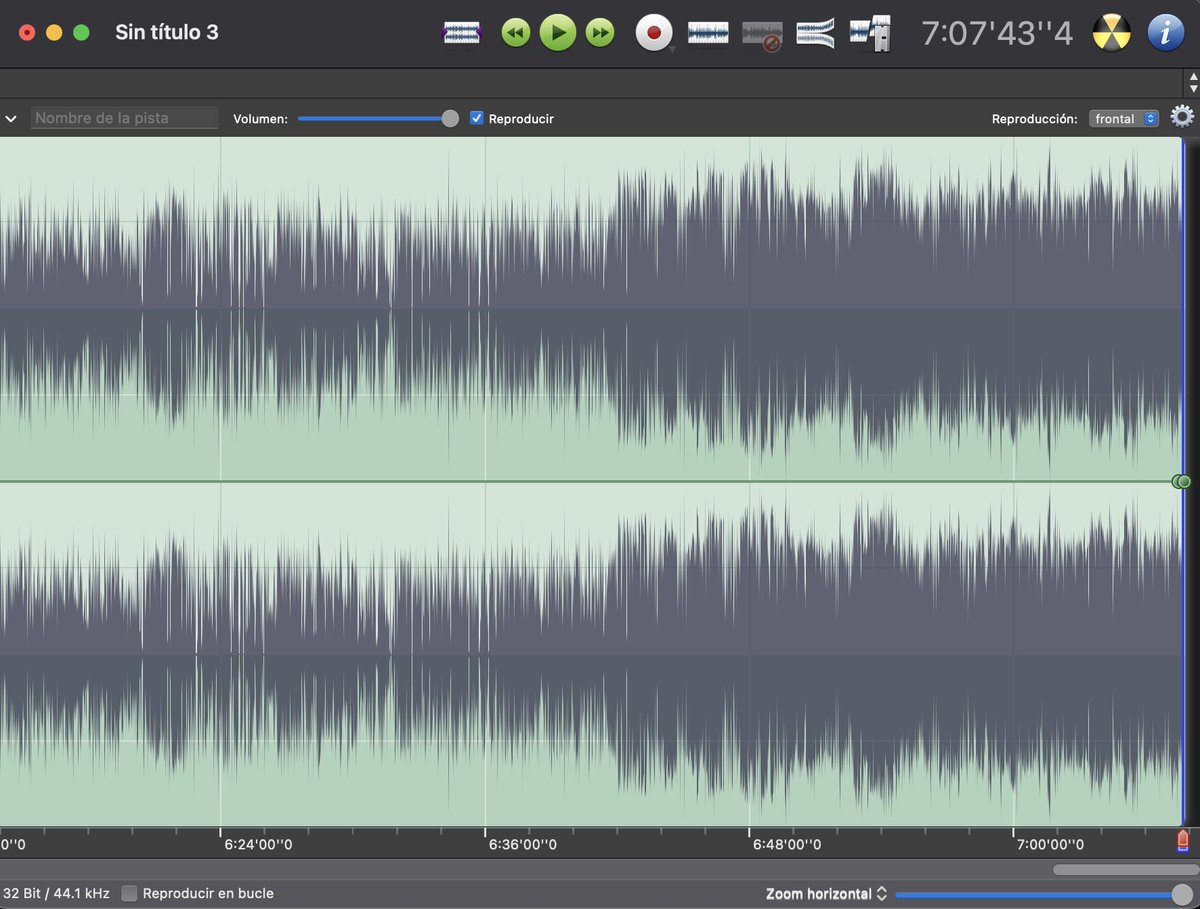Click the 6:24'00''0 timeline label

(259, 844)
